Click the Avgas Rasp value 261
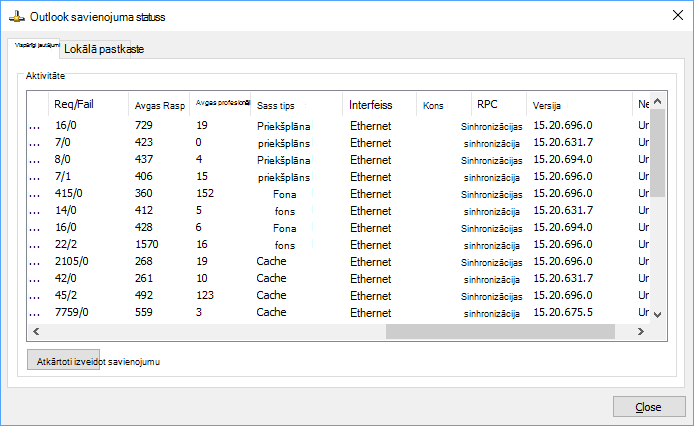694x426 pixels. 144,278
